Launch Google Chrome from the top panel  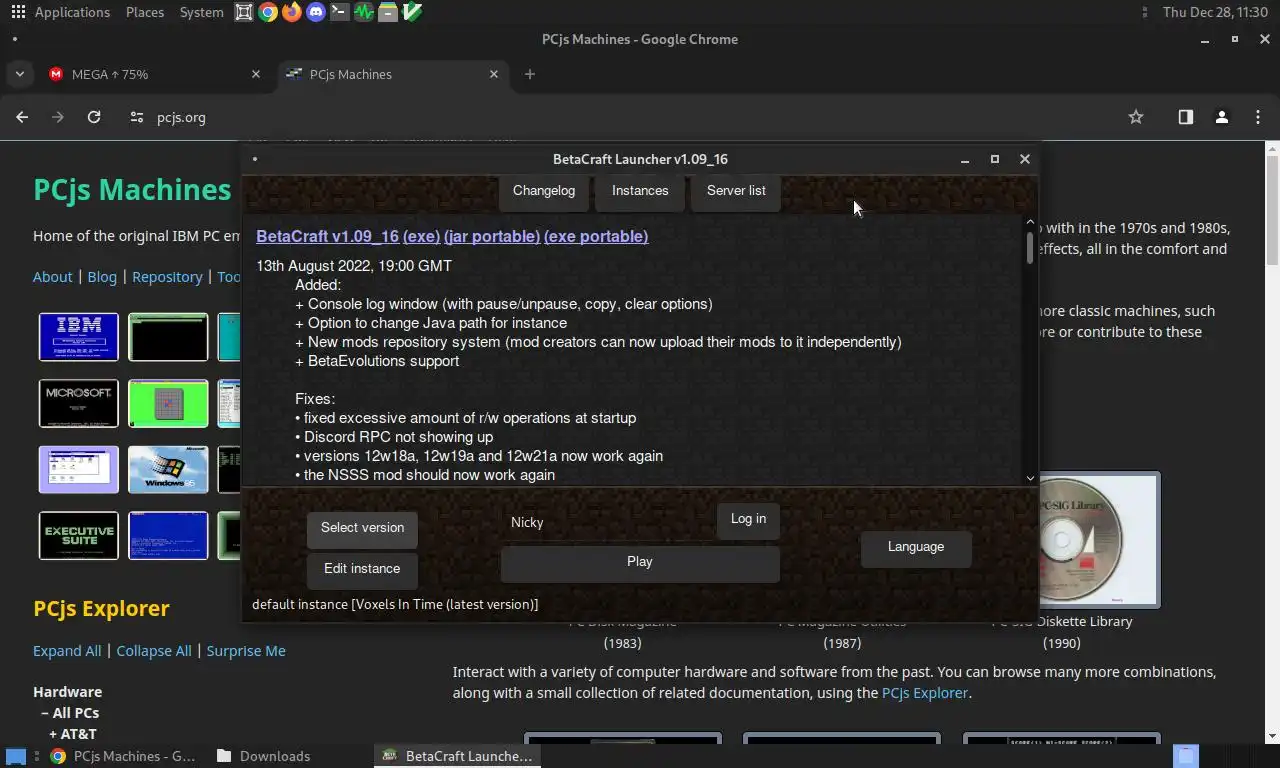pos(268,12)
